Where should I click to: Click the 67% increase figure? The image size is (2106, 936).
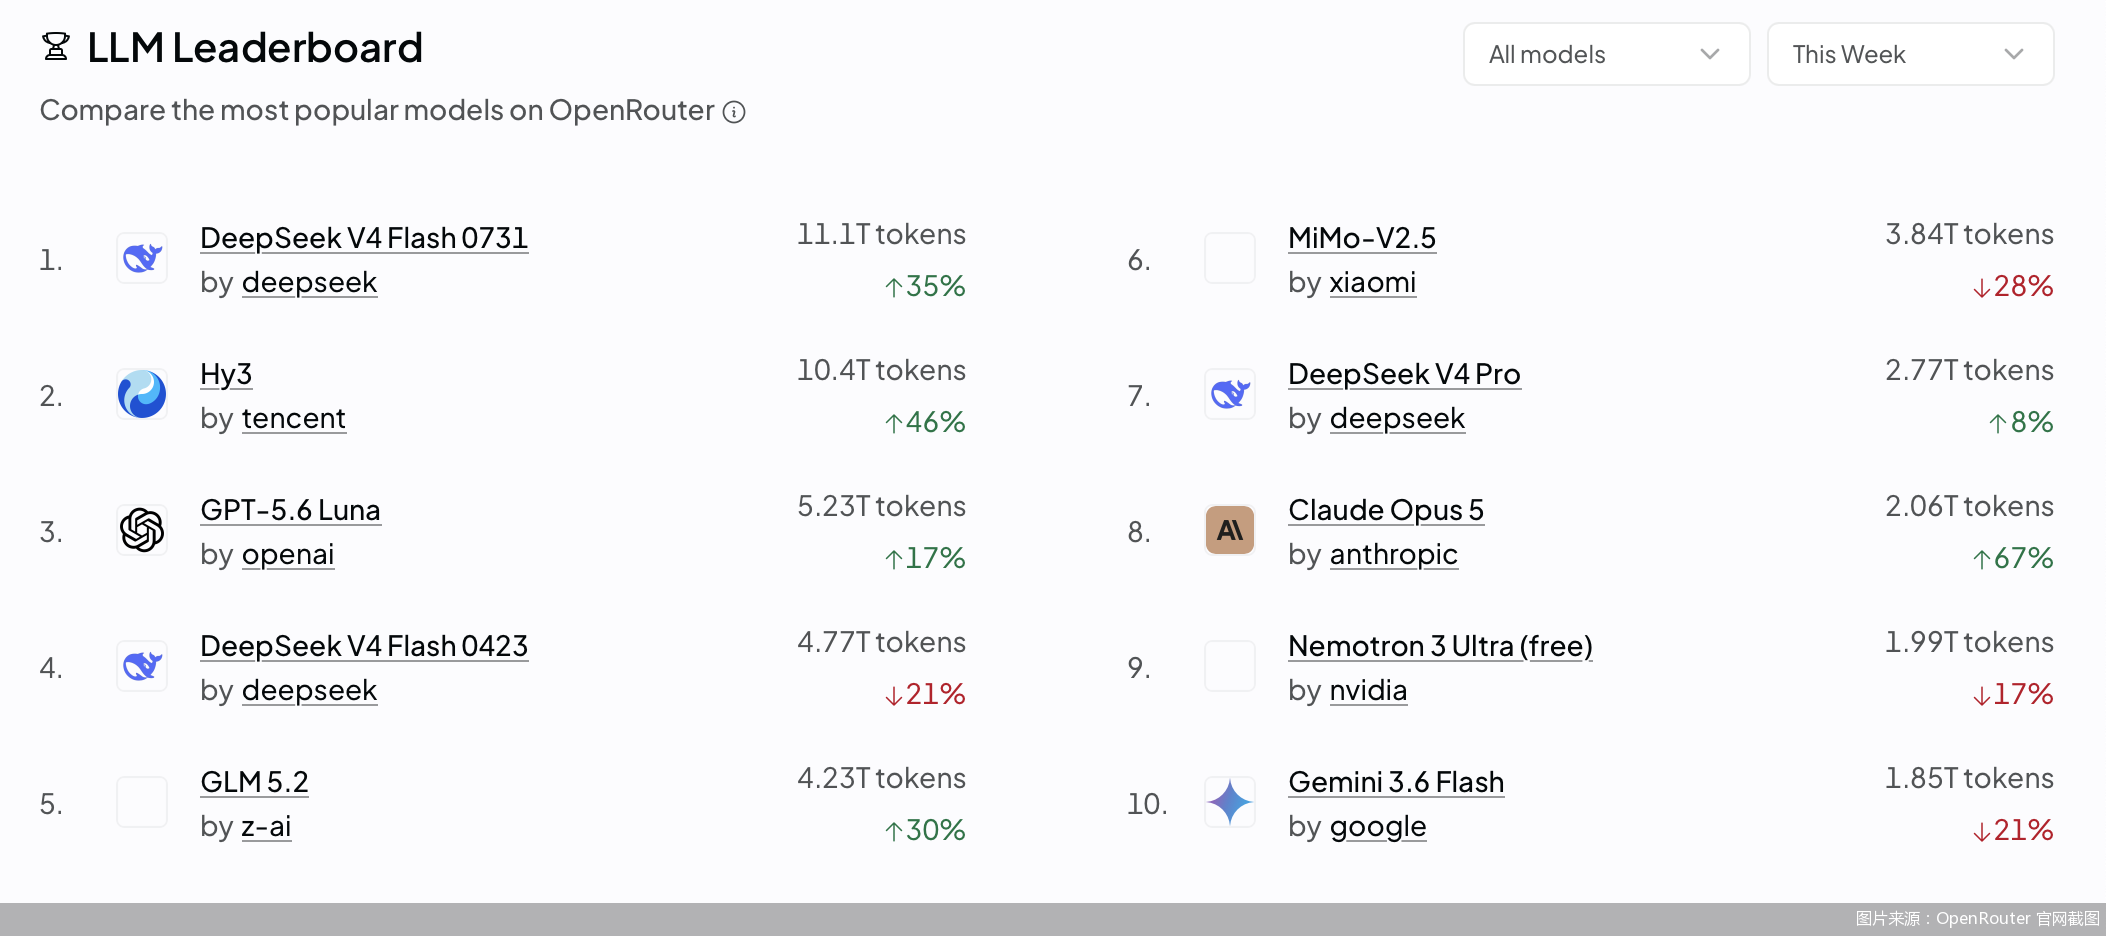tap(2013, 558)
